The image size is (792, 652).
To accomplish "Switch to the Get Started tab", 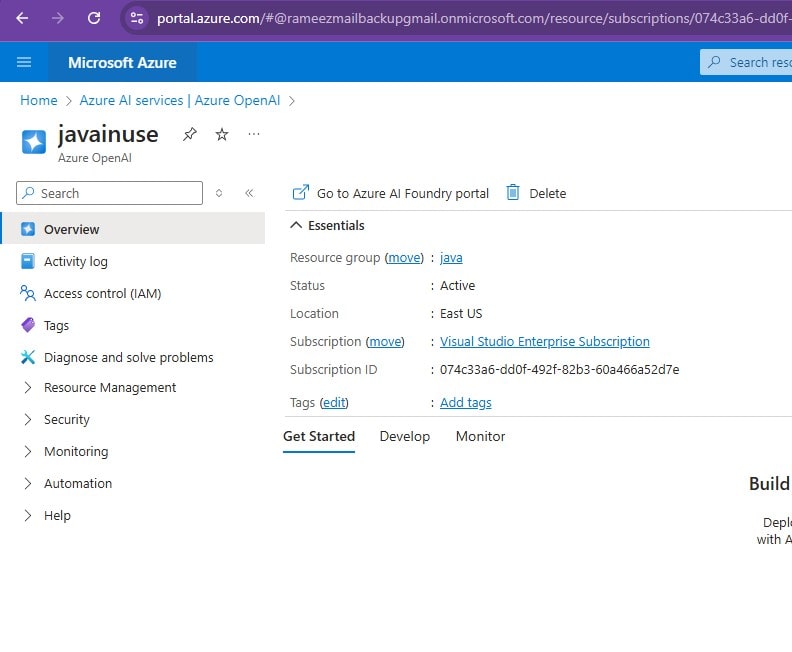I will 319,436.
